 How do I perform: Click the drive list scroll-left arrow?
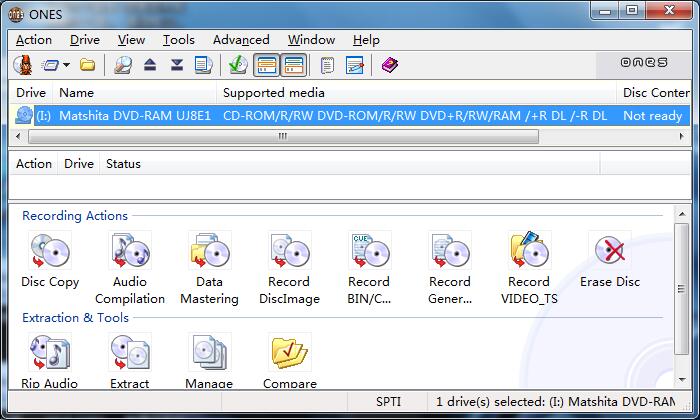[18, 136]
